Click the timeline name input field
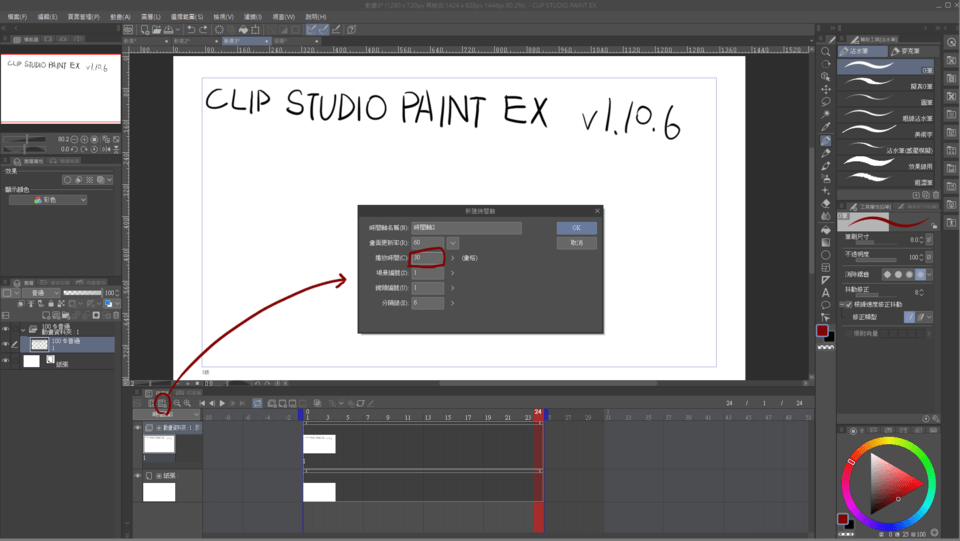 [x=467, y=228]
